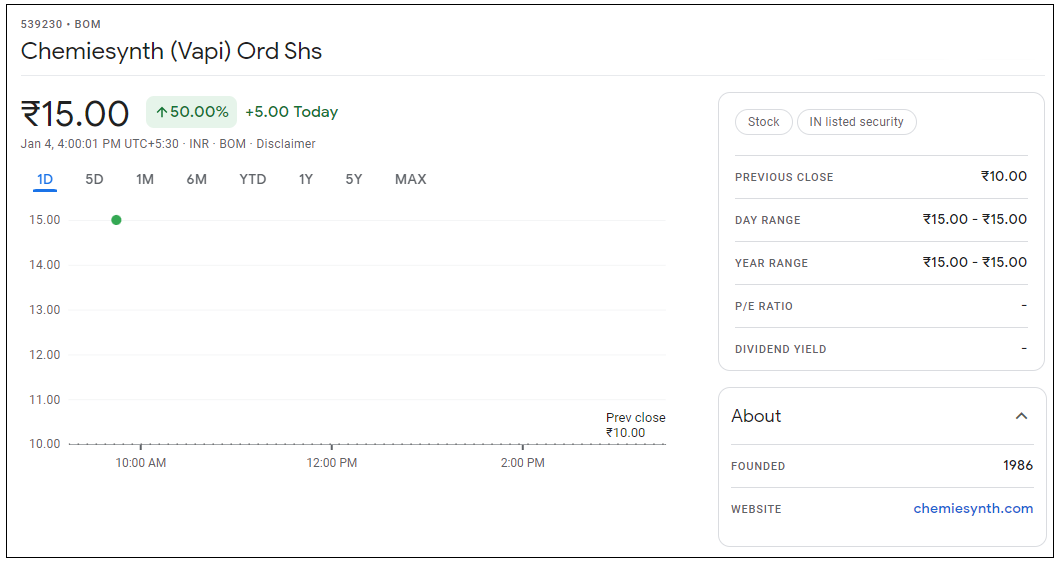Click the 10:00 AM axis label
1058x563 pixels.
[x=140, y=462]
